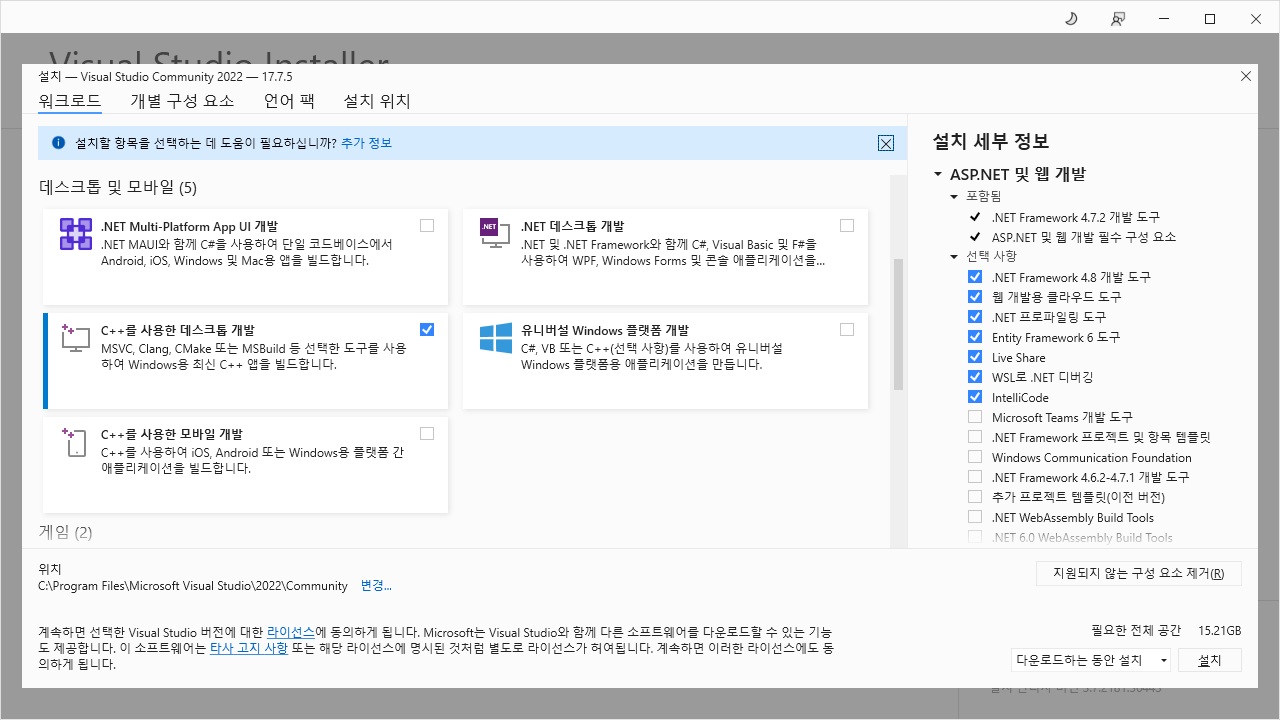This screenshot has height=720, width=1280.
Task: Click the 데스크톱 및 모바일 (5) heading
Action: pos(118,187)
